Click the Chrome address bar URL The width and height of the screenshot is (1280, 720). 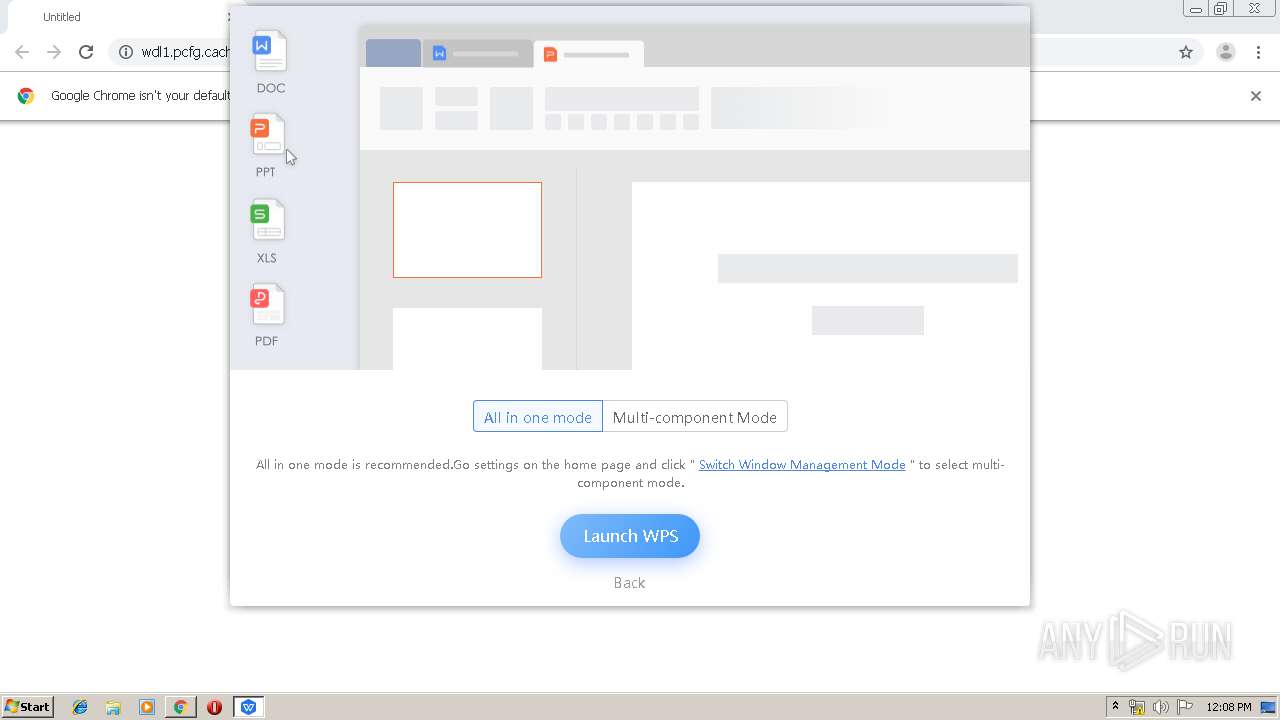(x=186, y=52)
